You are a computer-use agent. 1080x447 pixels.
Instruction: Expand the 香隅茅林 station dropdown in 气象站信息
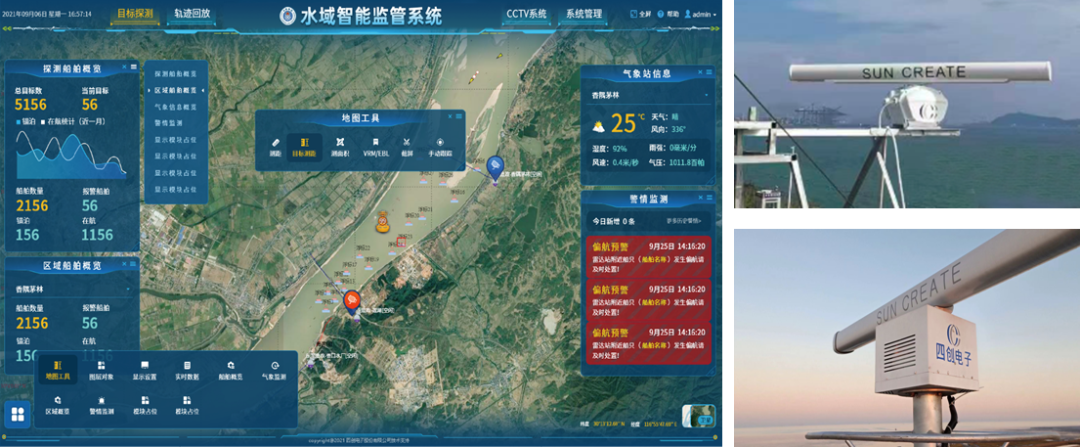(706, 95)
